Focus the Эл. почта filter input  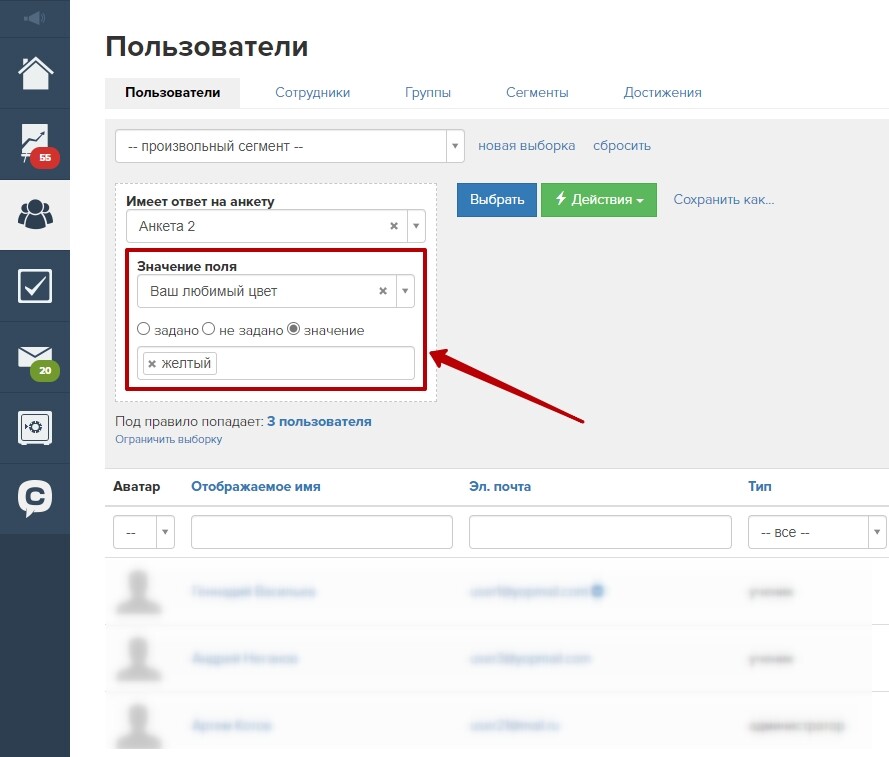[x=600, y=532]
